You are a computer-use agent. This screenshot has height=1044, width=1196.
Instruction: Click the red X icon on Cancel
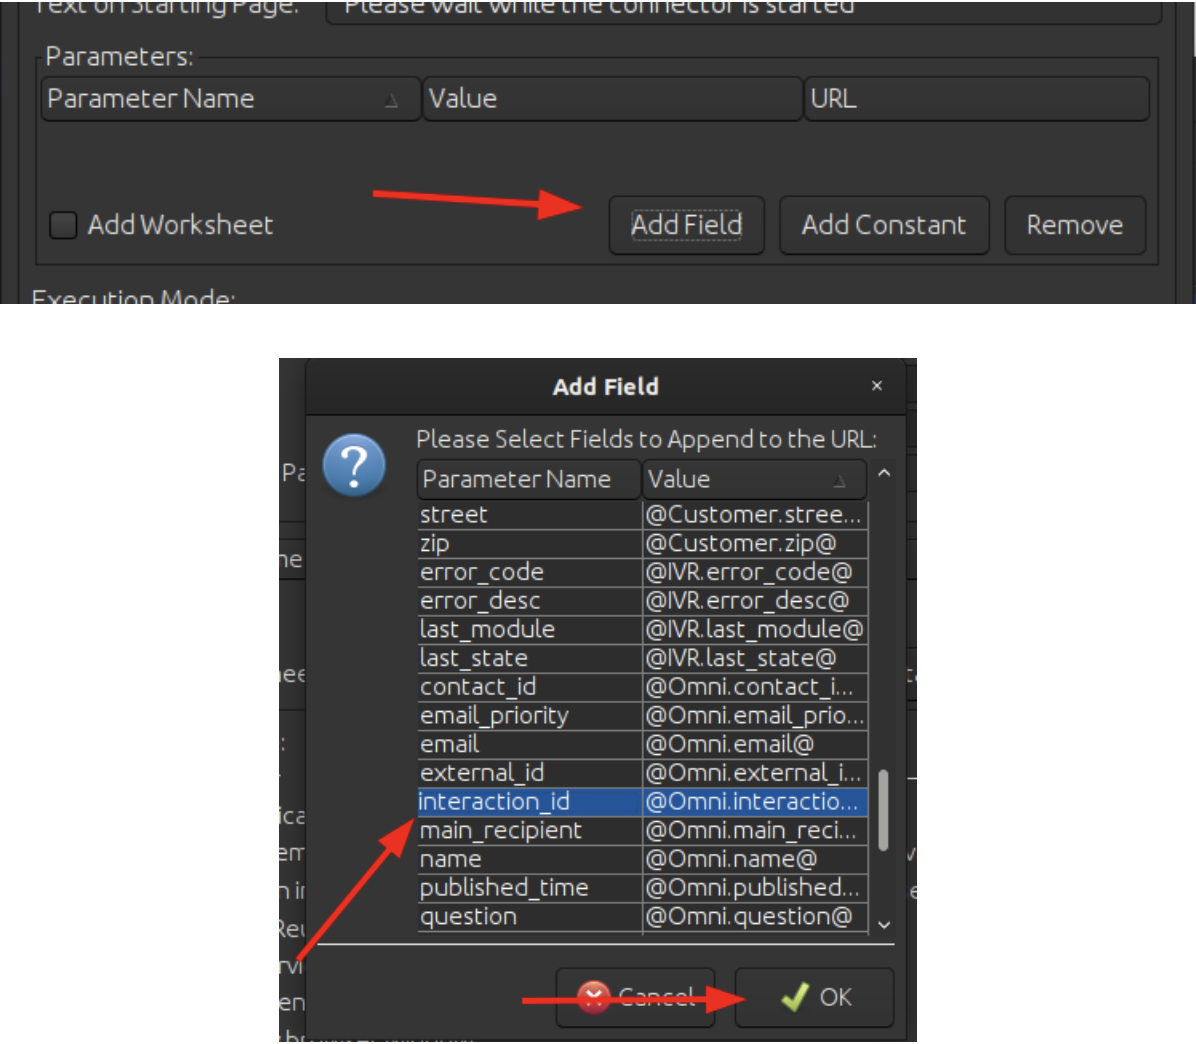tap(593, 997)
